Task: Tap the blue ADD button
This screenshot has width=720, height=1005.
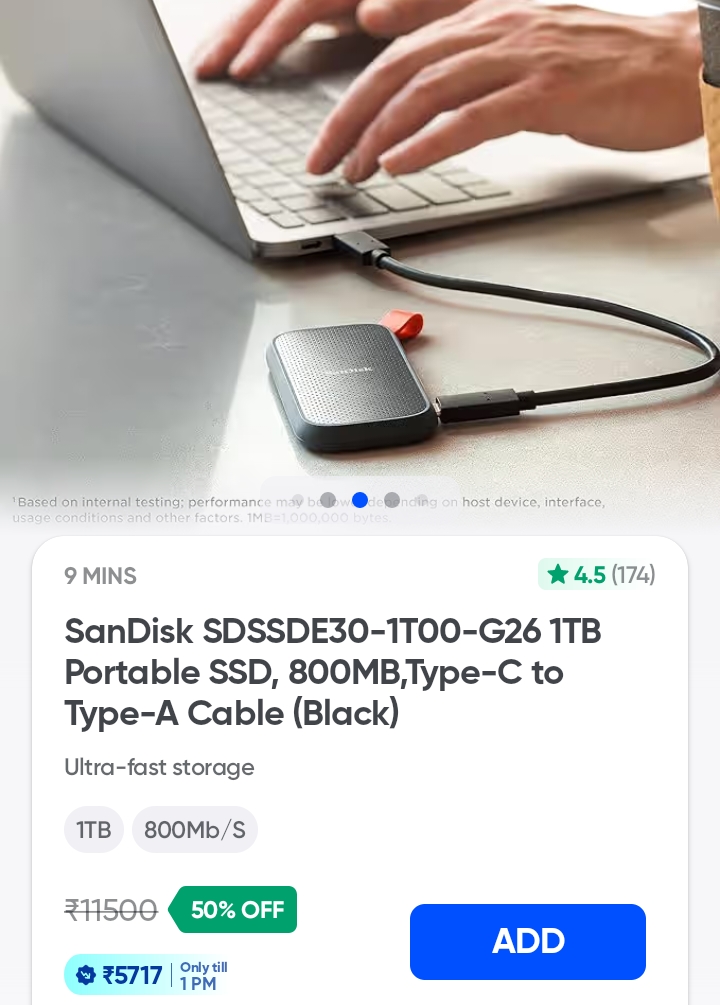Action: [528, 942]
